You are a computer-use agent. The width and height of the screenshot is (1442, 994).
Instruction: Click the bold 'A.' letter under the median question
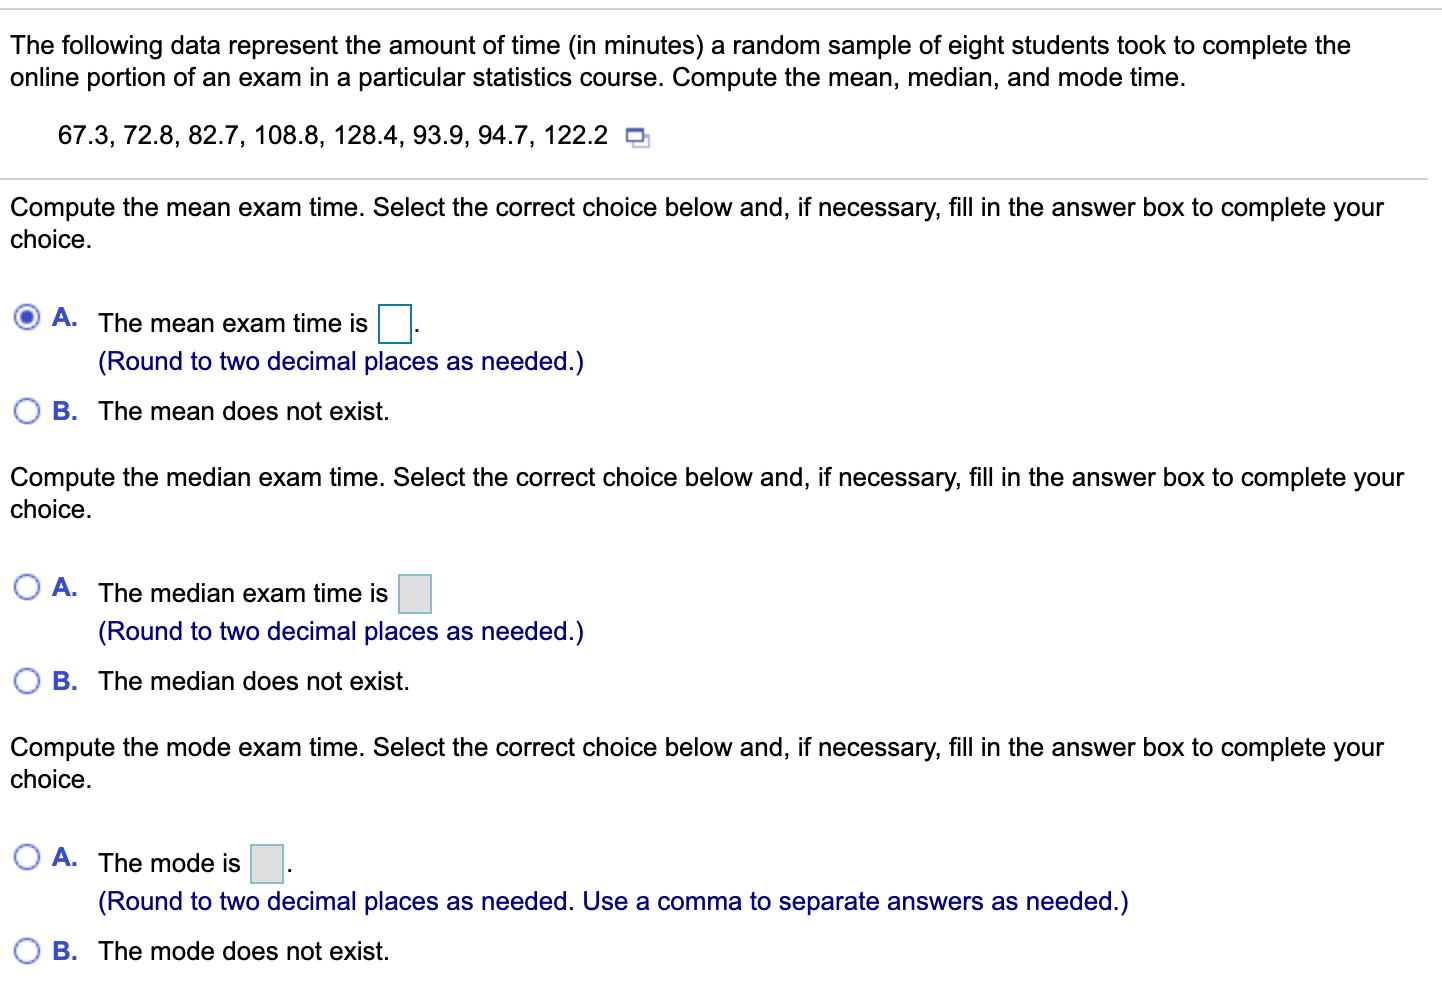pyautogui.click(x=65, y=587)
